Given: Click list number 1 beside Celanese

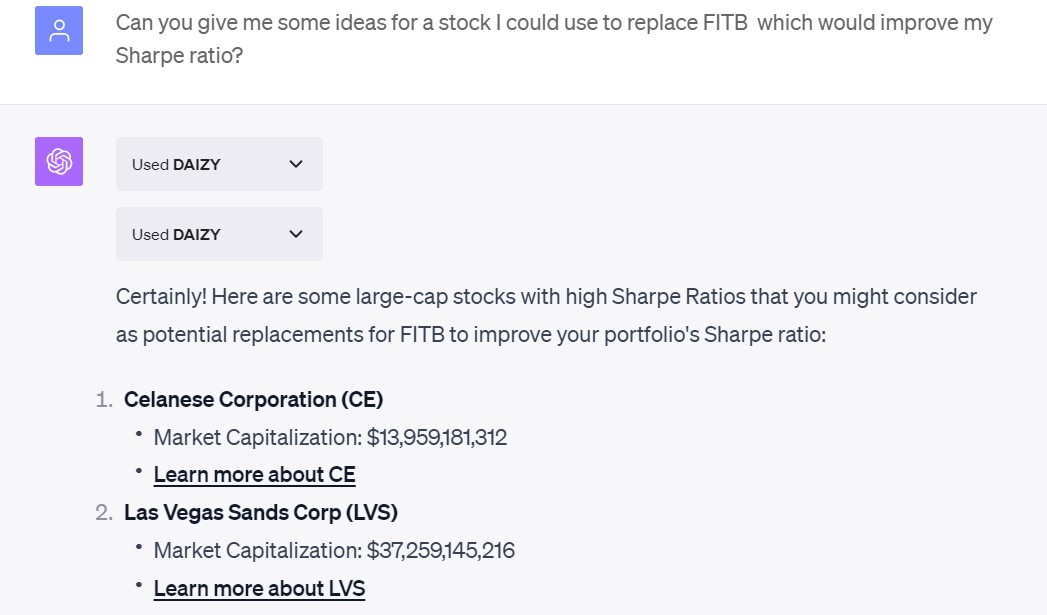Looking at the screenshot, I should [x=103, y=400].
